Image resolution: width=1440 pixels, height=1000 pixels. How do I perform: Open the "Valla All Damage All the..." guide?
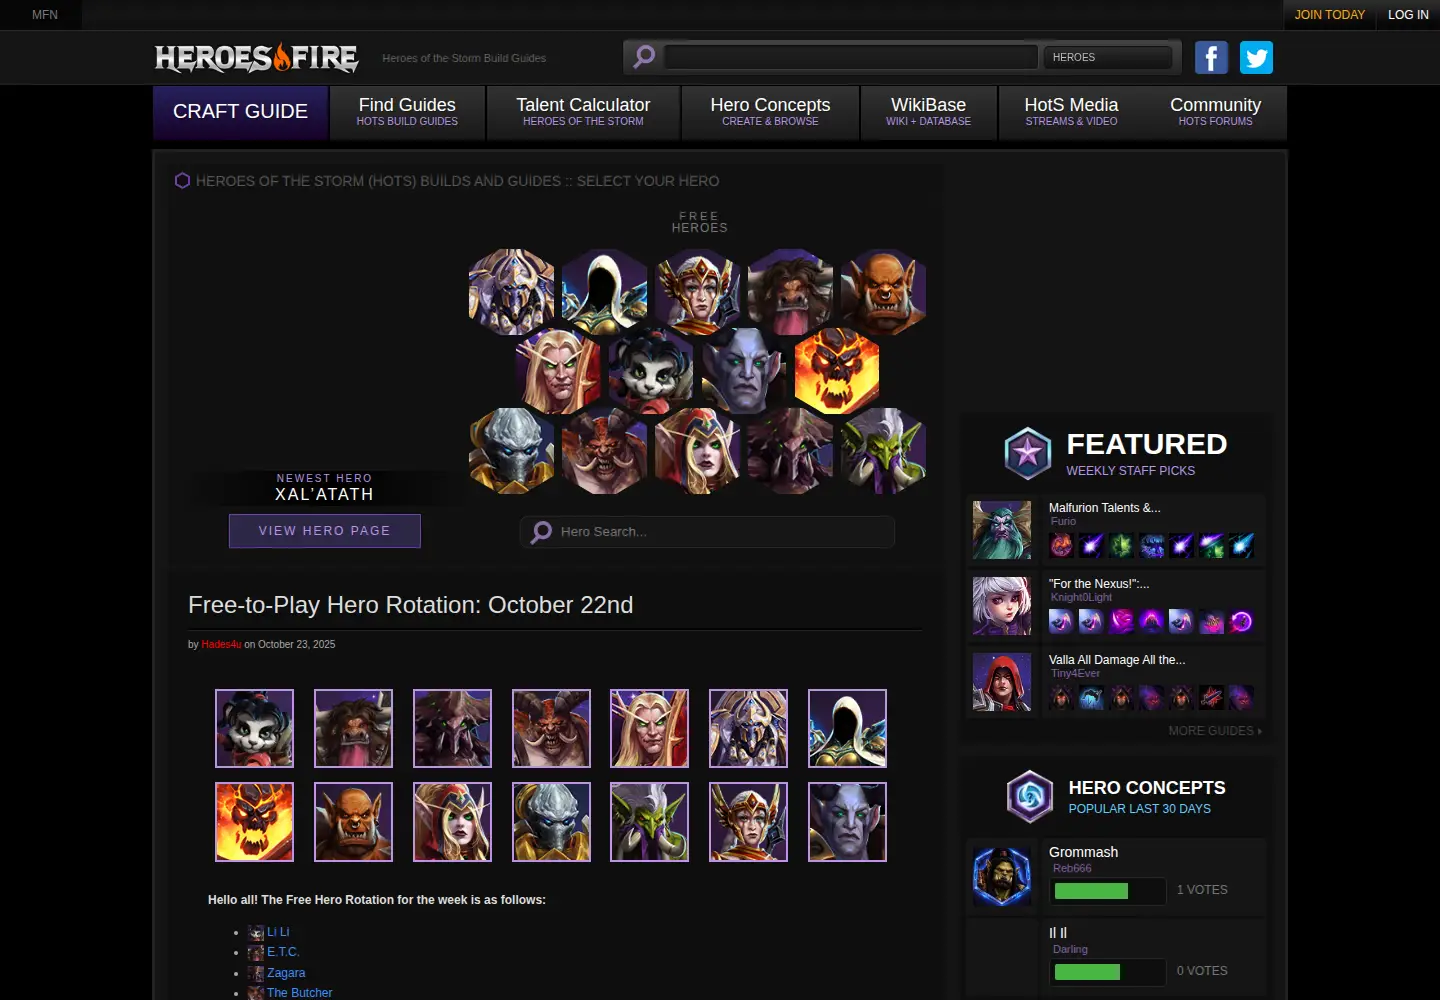(1117, 660)
